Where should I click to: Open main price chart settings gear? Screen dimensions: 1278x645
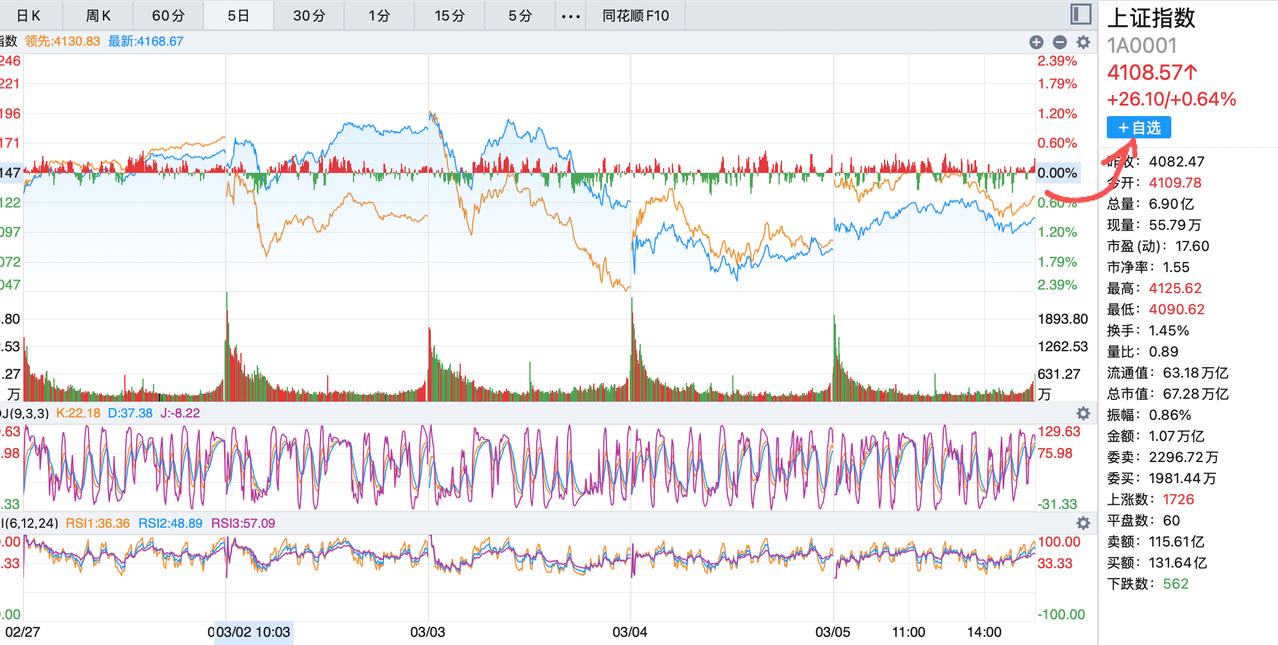tap(1083, 42)
